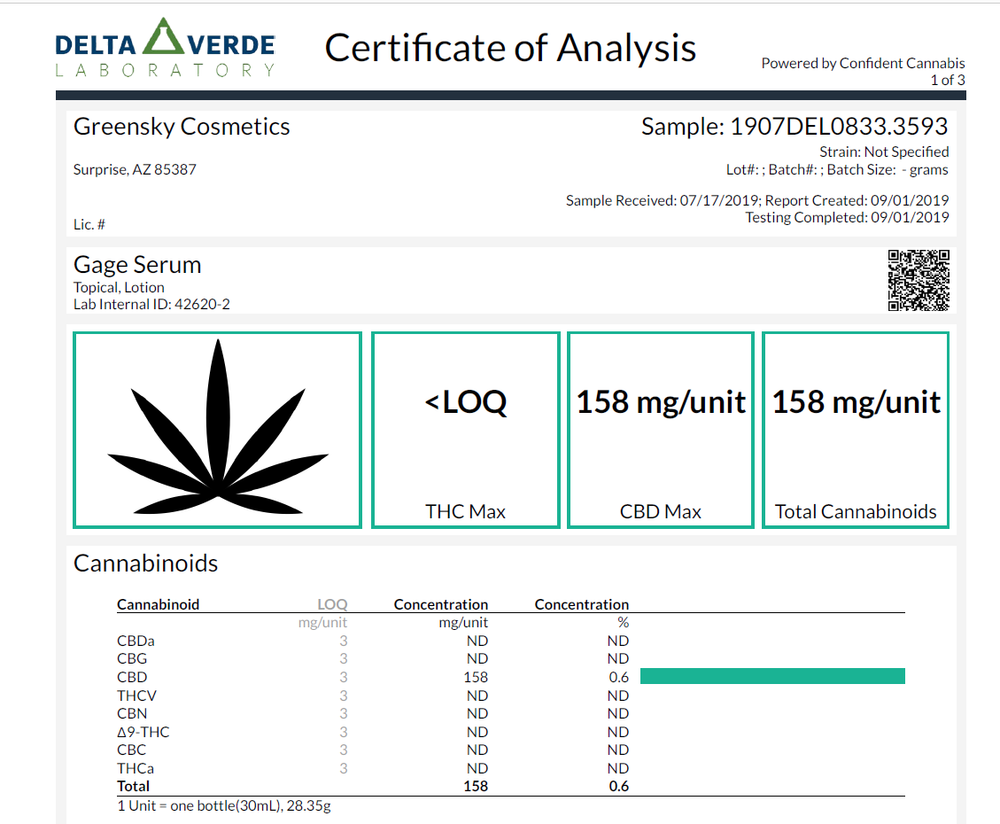
Task: Select the Certificate of Analysis title
Action: click(510, 48)
